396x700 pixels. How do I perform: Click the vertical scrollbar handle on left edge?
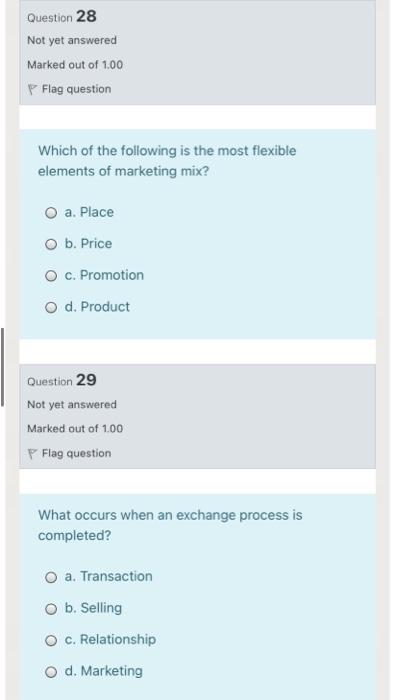(x=2, y=367)
